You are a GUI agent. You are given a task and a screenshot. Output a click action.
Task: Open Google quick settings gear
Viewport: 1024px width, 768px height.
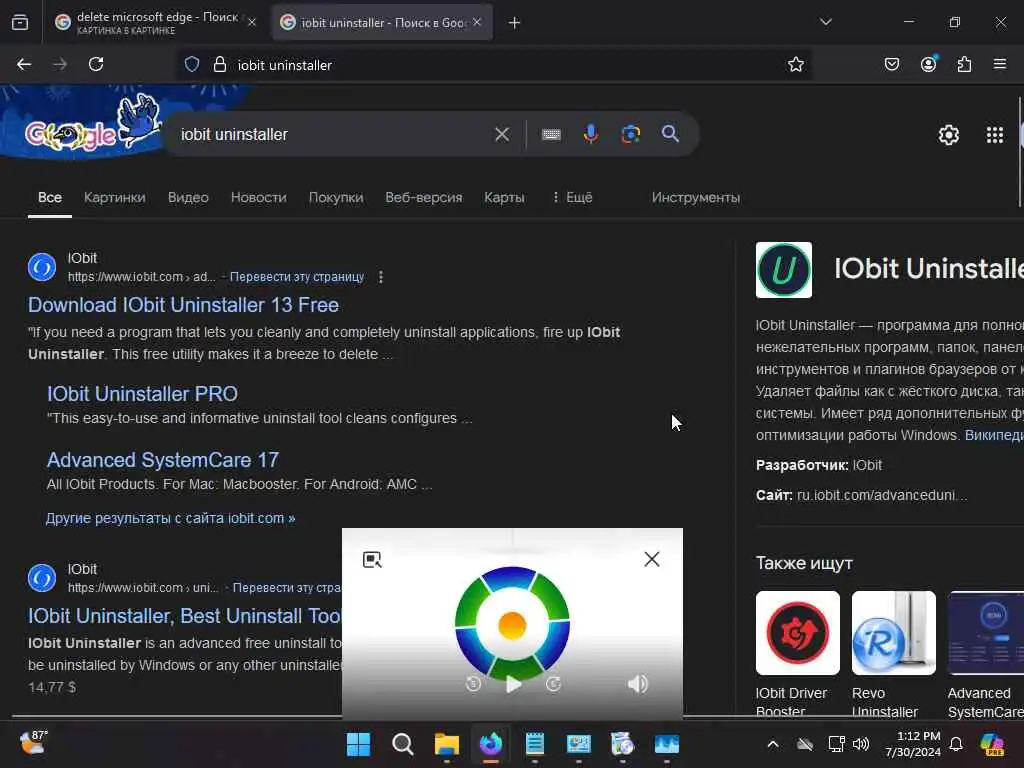(x=948, y=135)
